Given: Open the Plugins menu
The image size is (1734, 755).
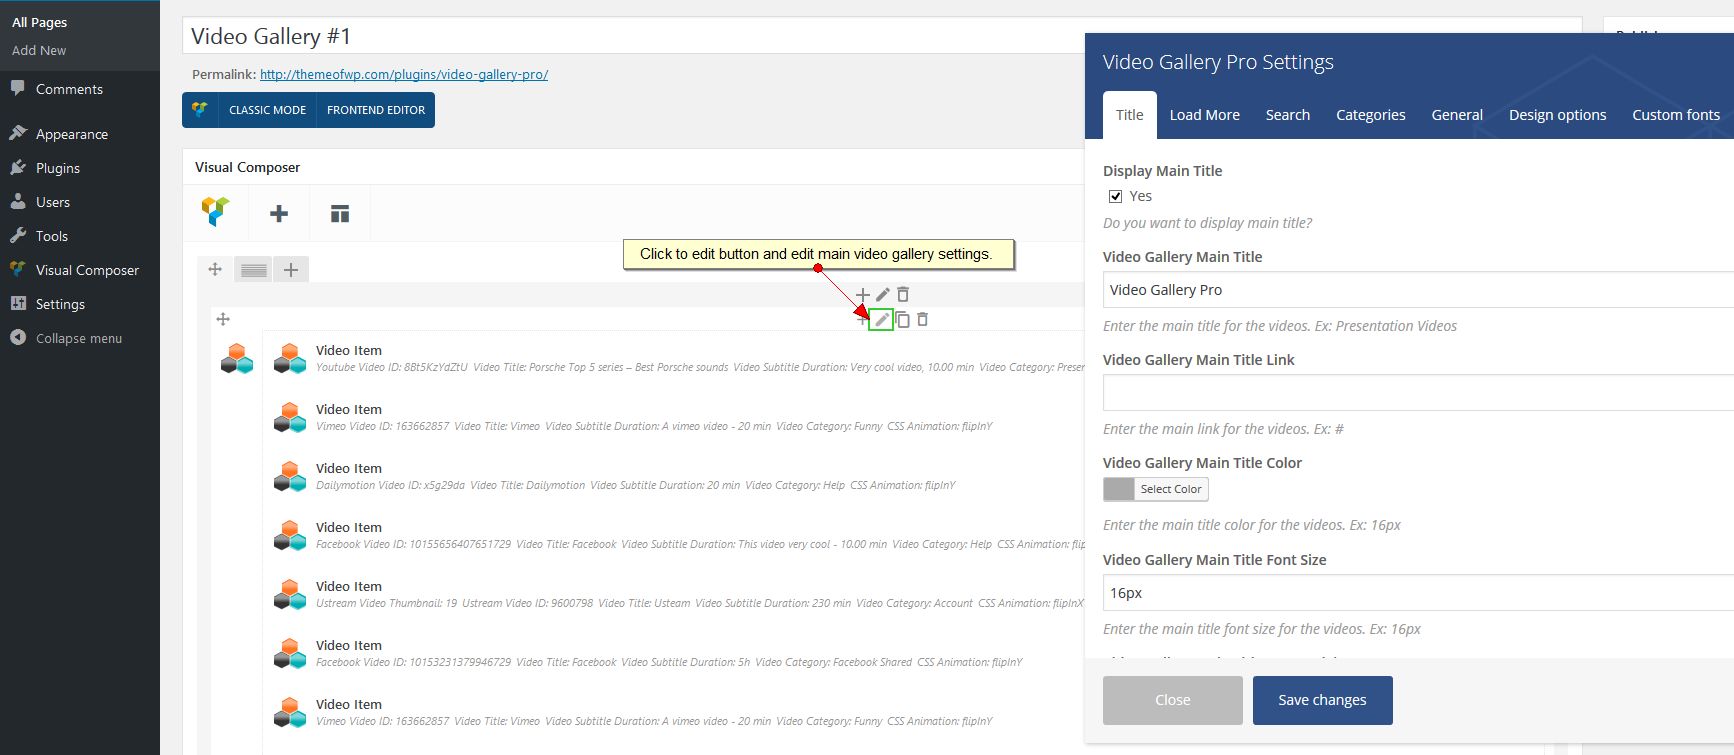Looking at the screenshot, I should point(58,168).
